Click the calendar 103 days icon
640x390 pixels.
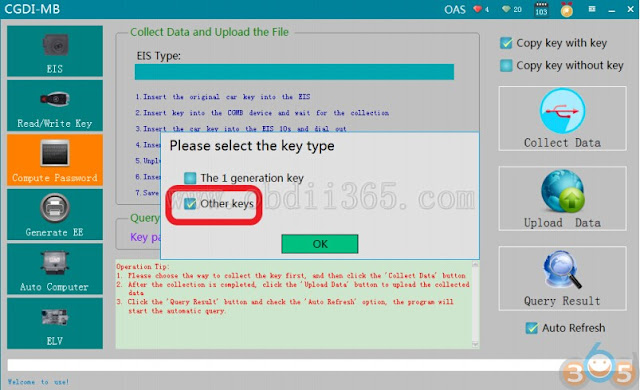click(x=541, y=9)
